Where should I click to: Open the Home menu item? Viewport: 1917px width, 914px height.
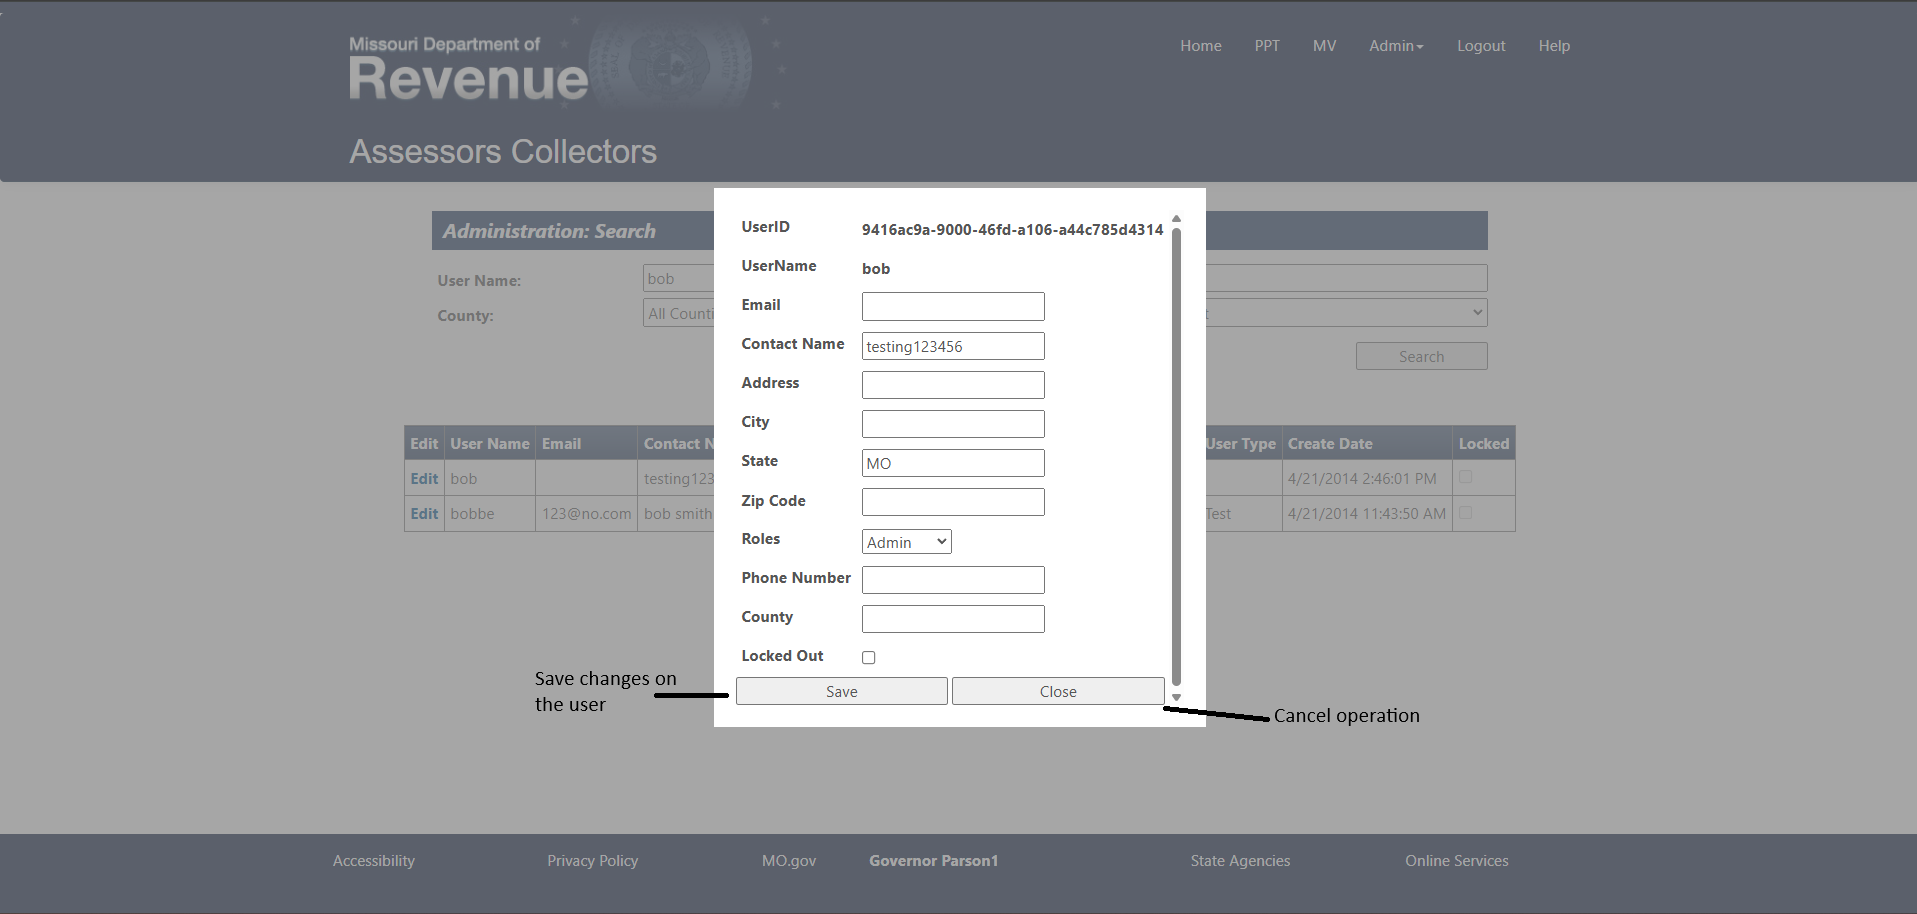(1200, 46)
